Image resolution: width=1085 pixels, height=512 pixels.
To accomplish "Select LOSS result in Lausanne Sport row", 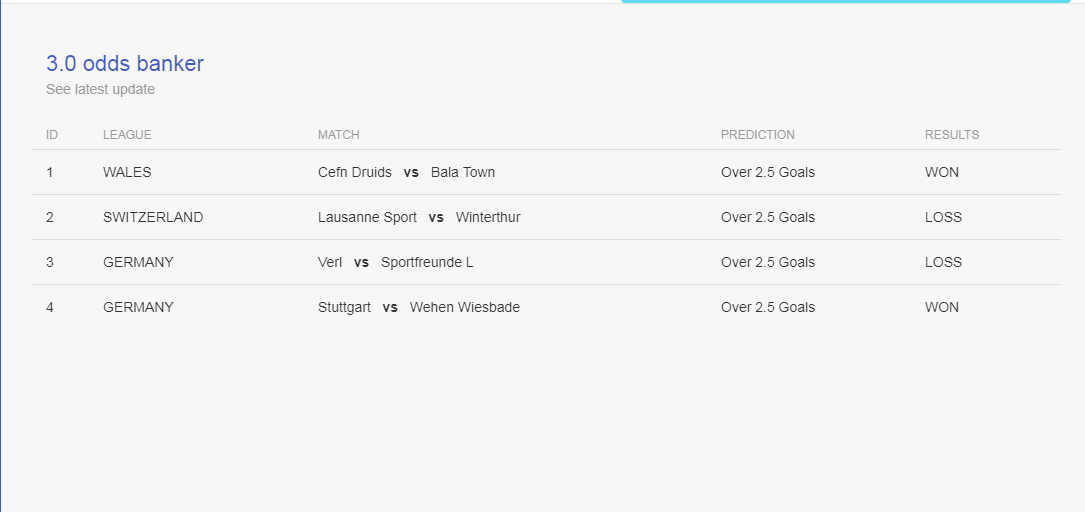I will [x=943, y=217].
